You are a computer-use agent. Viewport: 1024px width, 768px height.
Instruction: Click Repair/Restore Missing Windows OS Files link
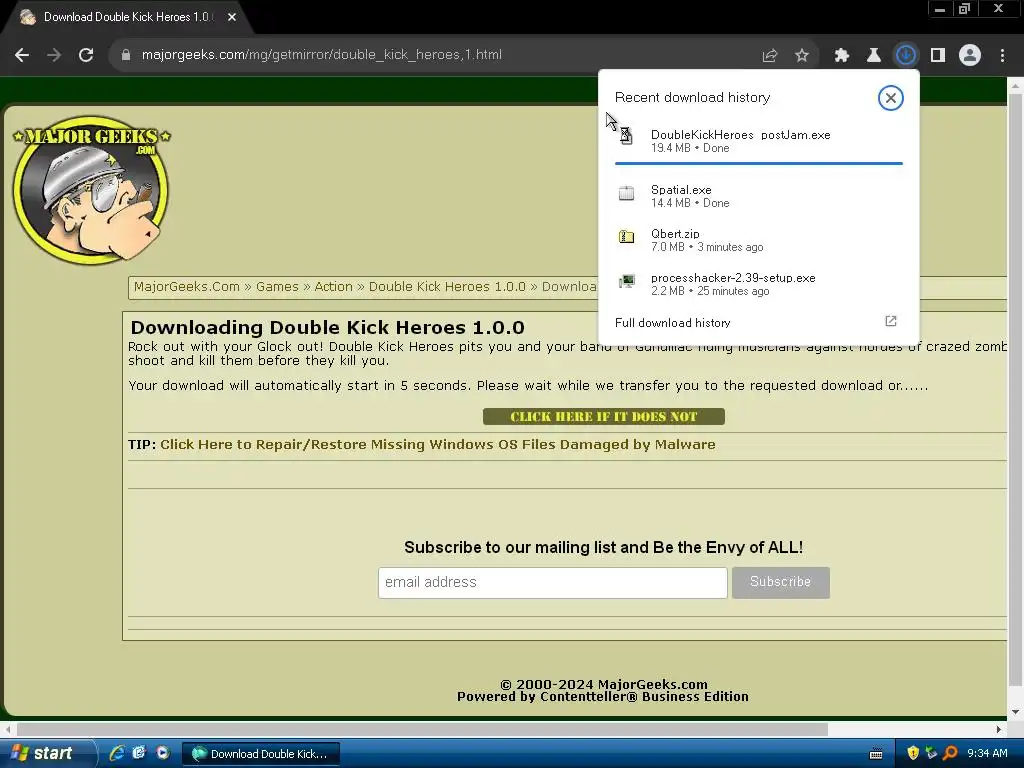(438, 445)
